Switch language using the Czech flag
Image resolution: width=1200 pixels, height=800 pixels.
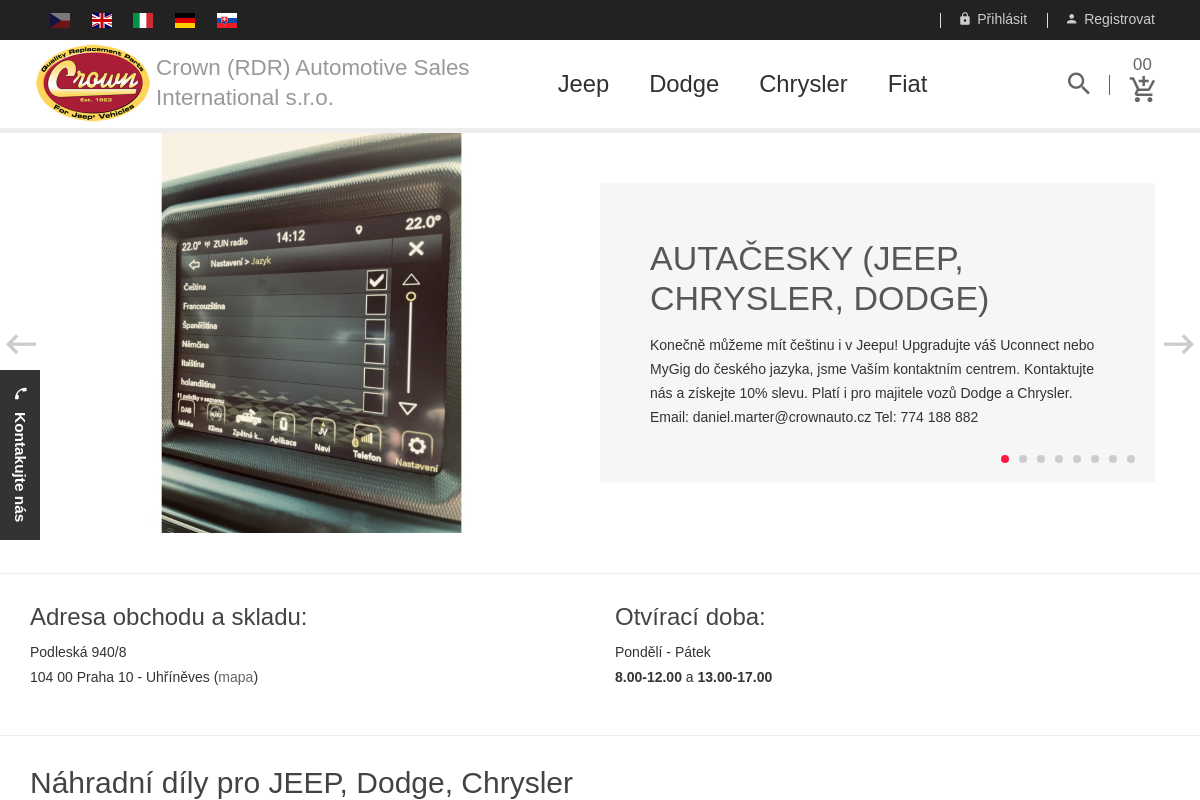click(x=60, y=20)
